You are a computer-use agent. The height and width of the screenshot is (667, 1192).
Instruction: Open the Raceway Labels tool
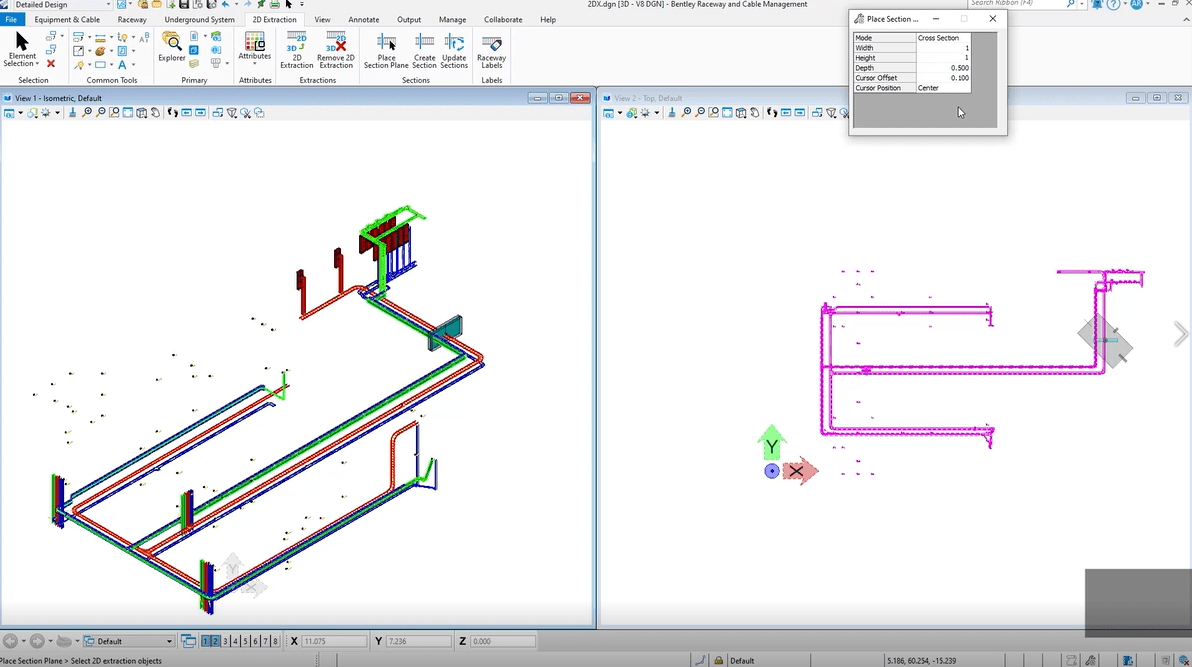pos(491,46)
